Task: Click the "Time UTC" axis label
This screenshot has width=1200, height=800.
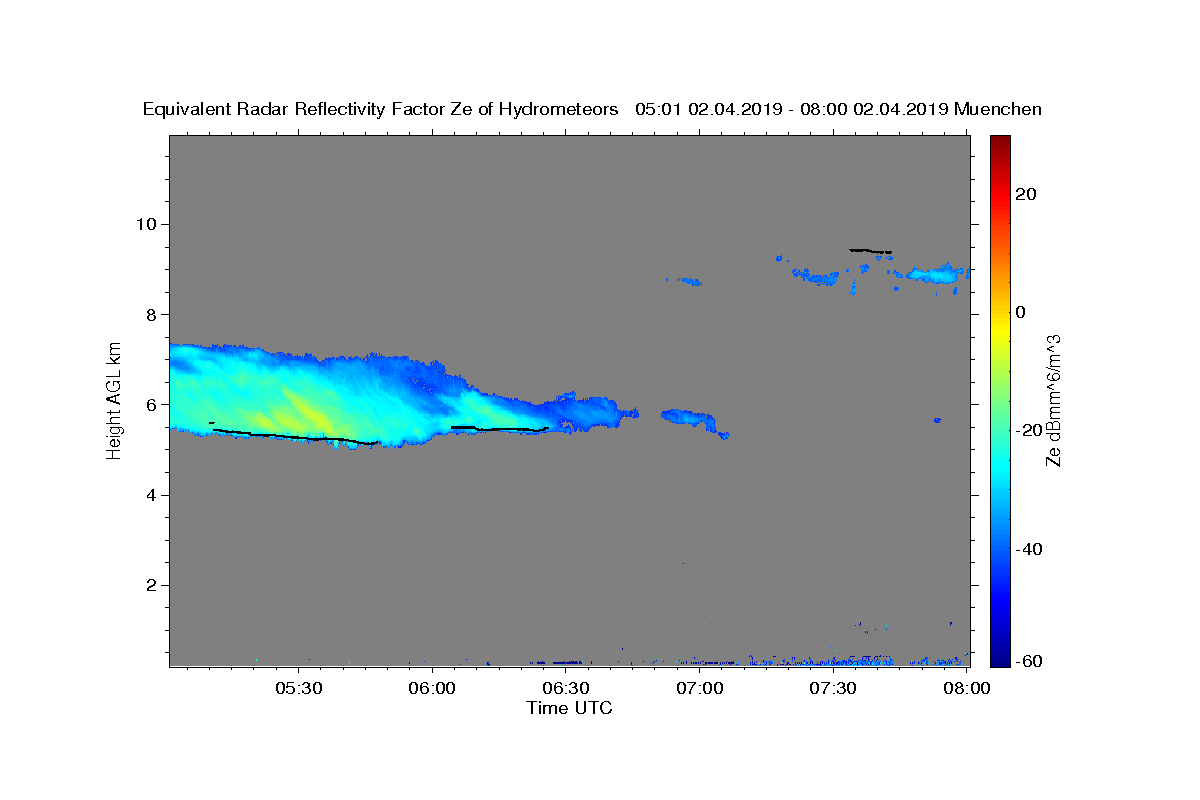Action: 569,708
